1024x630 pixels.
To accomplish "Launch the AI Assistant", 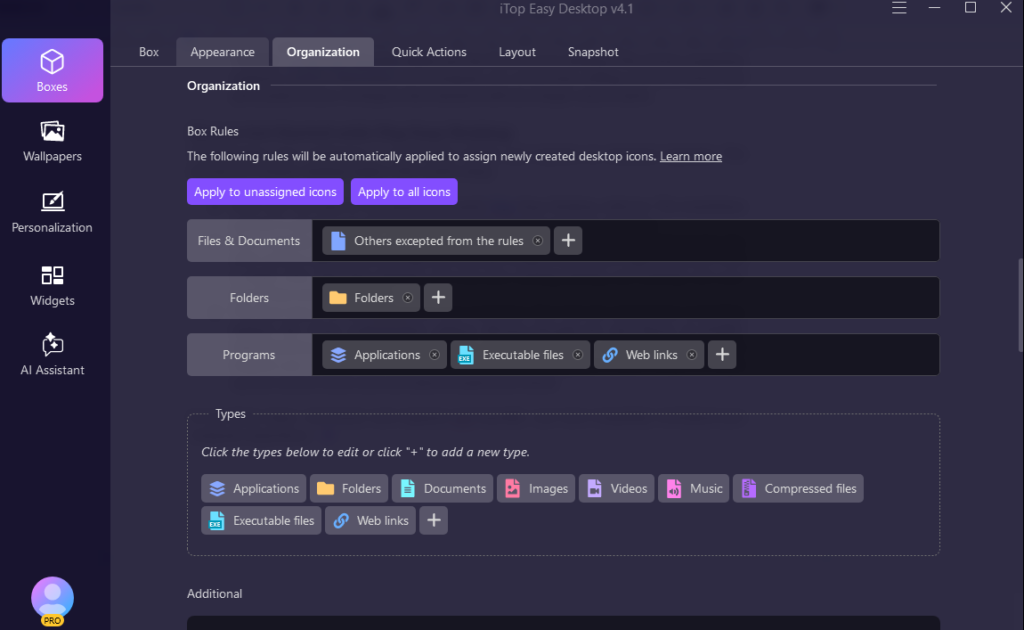I will 52,354.
